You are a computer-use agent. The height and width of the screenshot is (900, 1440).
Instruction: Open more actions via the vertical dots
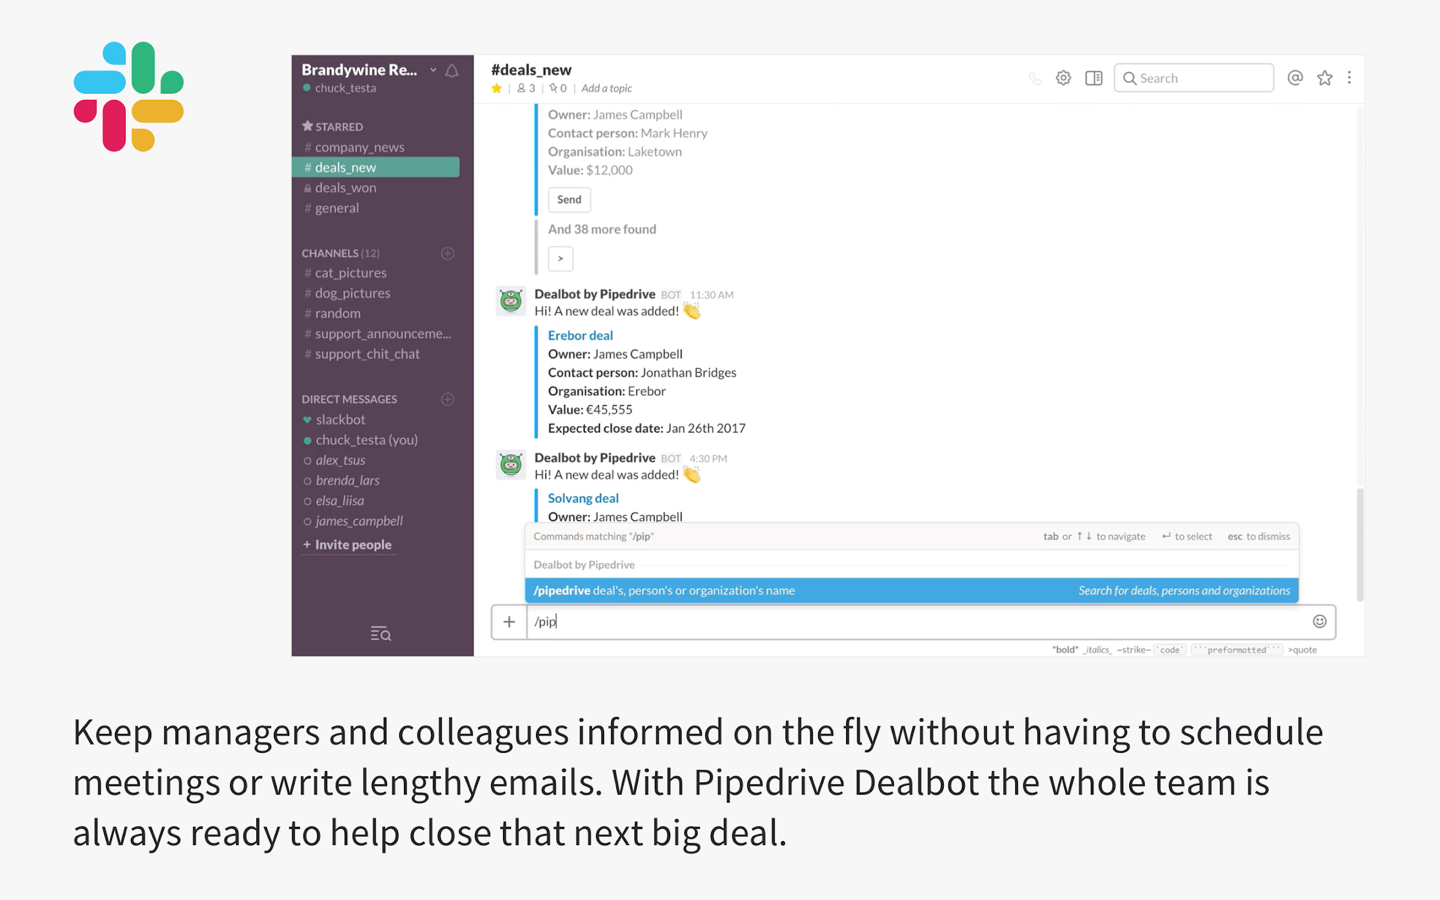[x=1349, y=77]
